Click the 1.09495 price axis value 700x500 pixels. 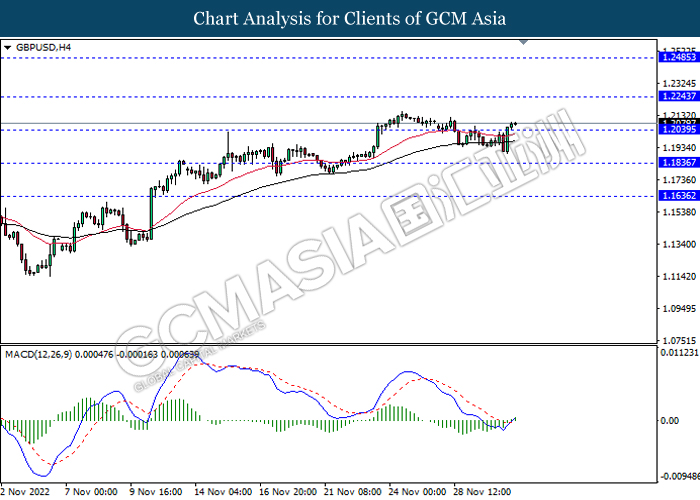(x=679, y=309)
